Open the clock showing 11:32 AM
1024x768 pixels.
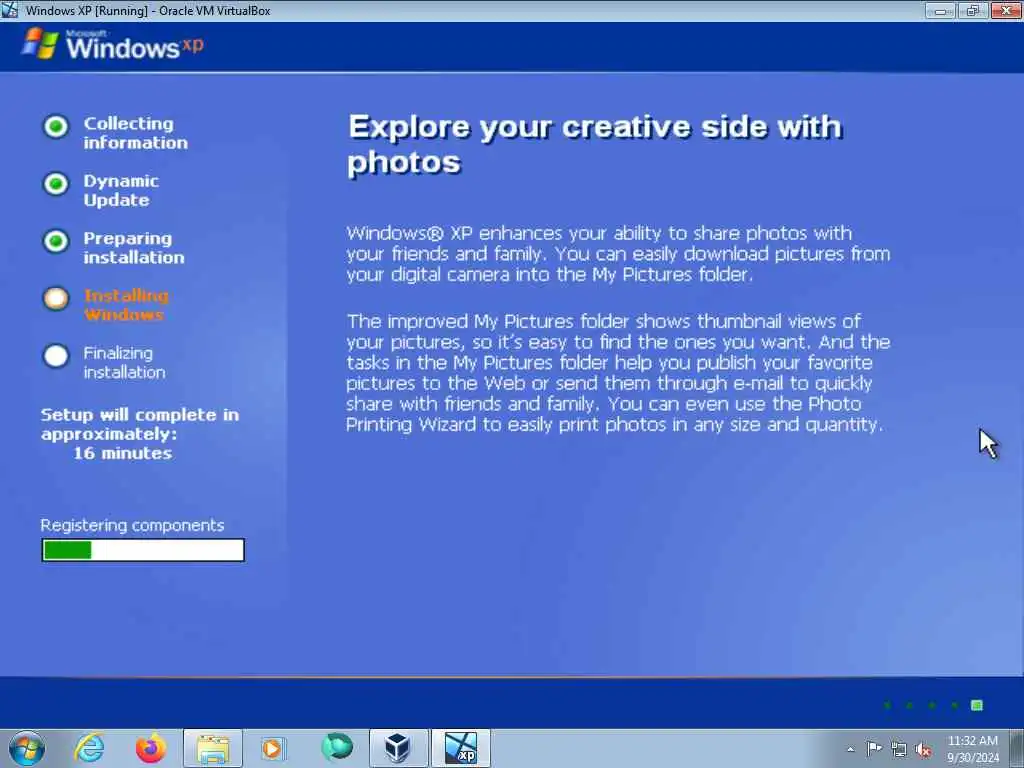972,749
